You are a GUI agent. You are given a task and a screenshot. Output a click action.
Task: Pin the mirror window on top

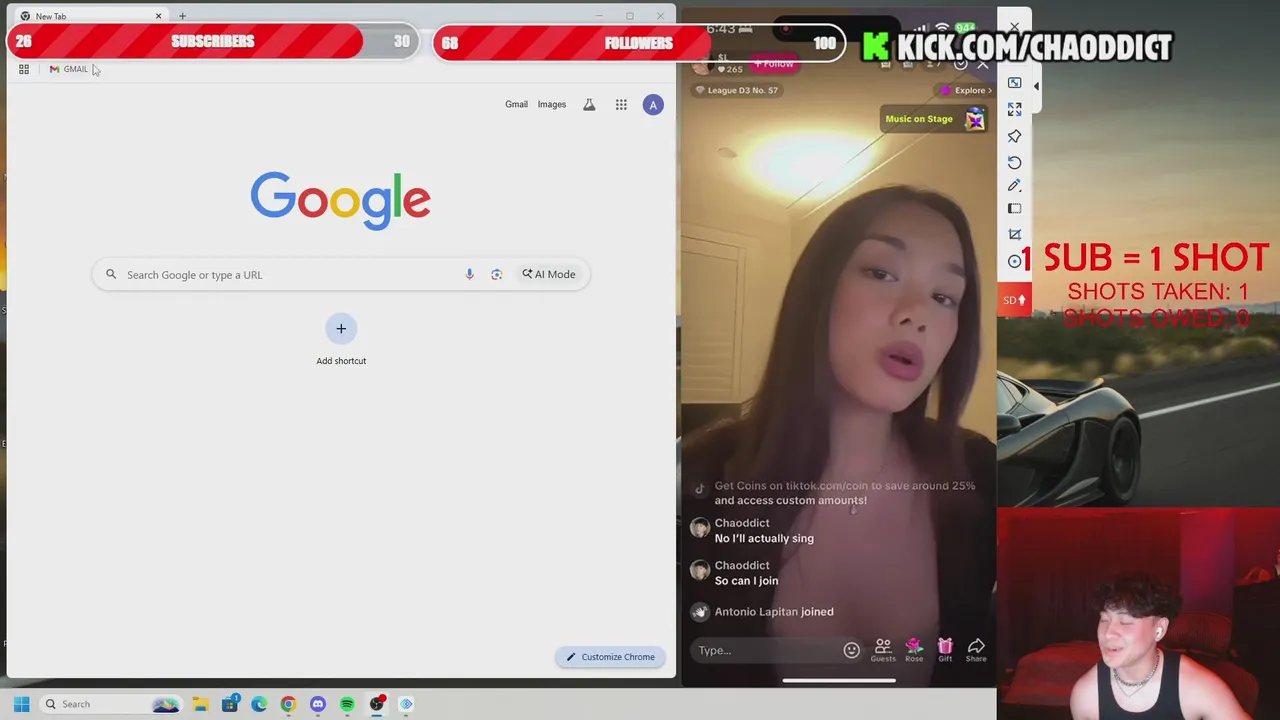click(x=1015, y=136)
